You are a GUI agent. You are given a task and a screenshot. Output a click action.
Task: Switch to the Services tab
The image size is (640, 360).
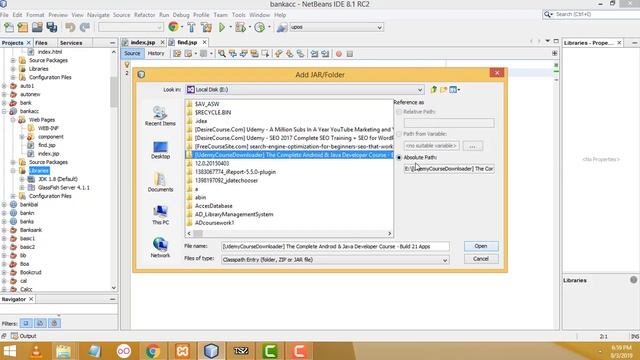tap(71, 43)
